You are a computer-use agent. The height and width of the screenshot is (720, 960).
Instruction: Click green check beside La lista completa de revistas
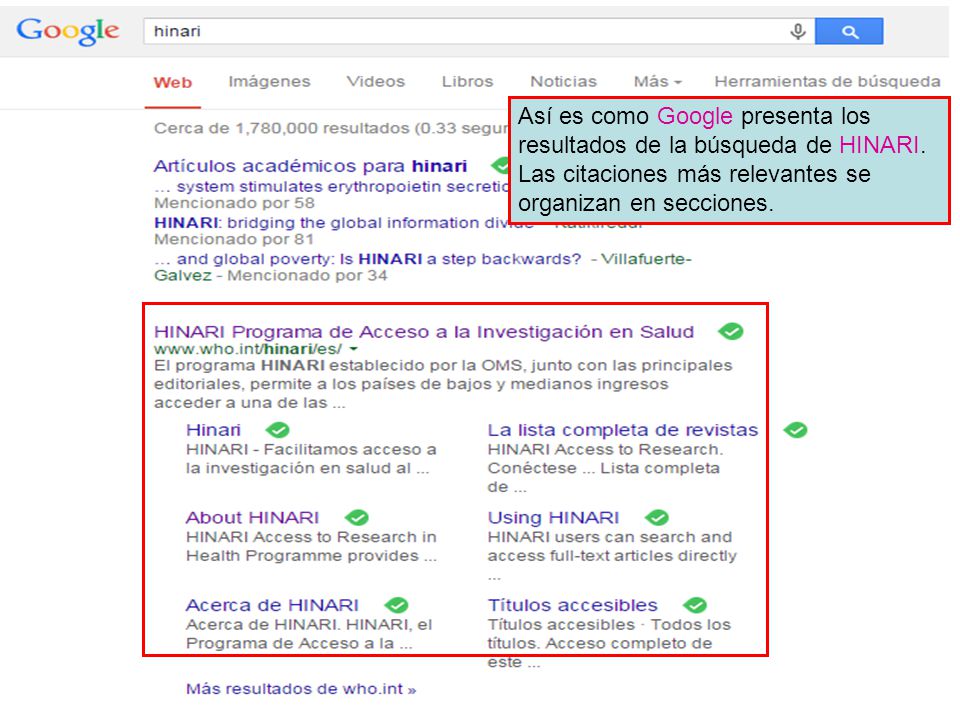(795, 430)
